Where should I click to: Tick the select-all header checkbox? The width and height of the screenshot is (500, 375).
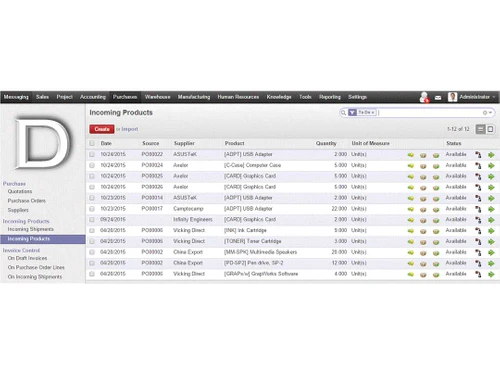coord(92,143)
